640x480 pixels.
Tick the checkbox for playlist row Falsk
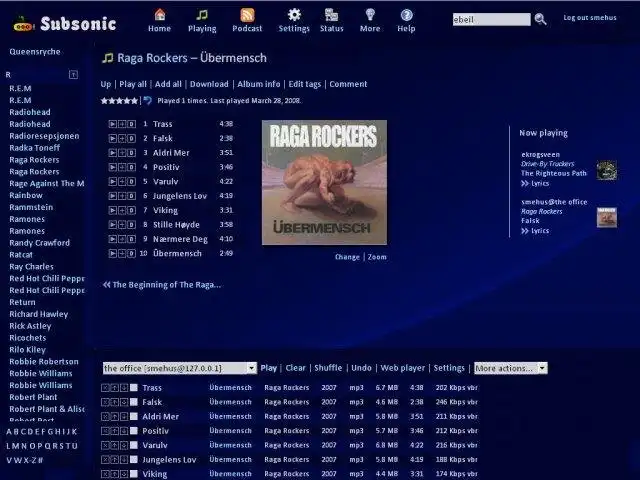(133, 402)
